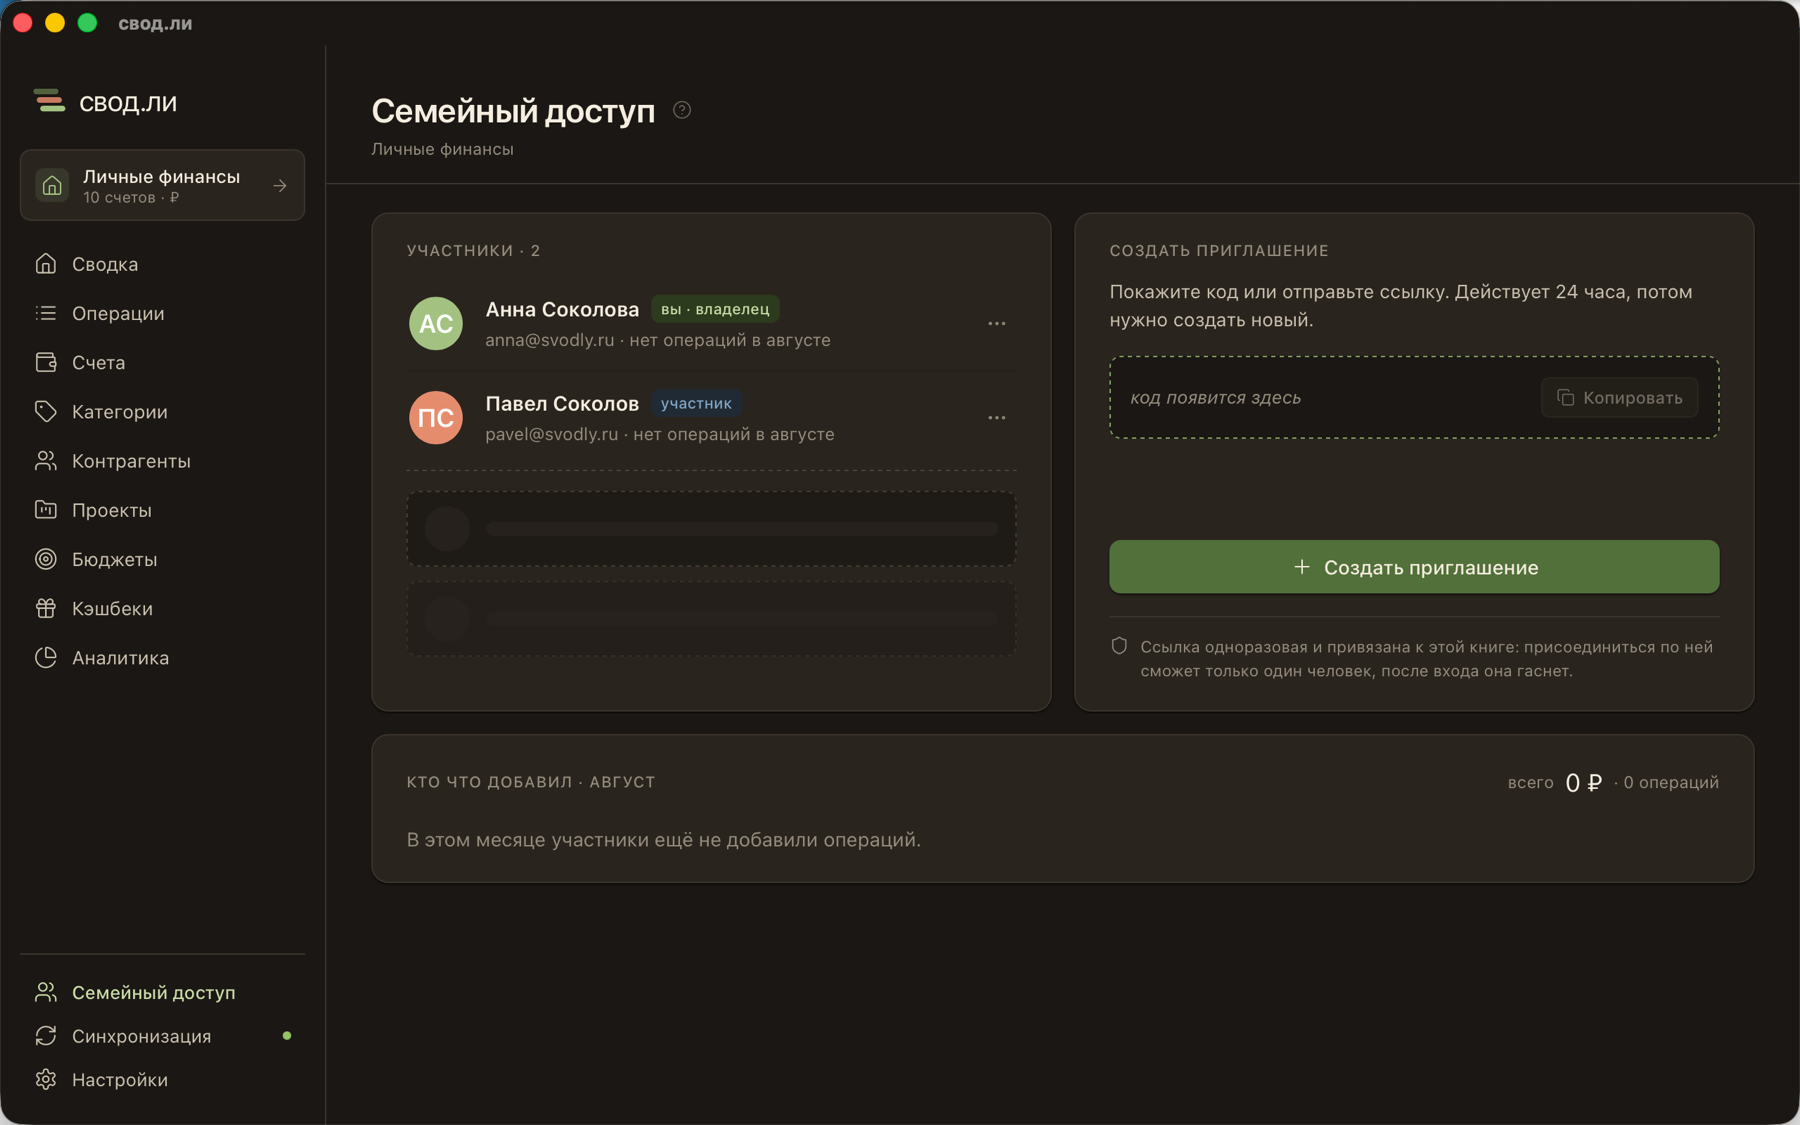Open Аналитика pie chart icon
This screenshot has width=1800, height=1125.
46,657
